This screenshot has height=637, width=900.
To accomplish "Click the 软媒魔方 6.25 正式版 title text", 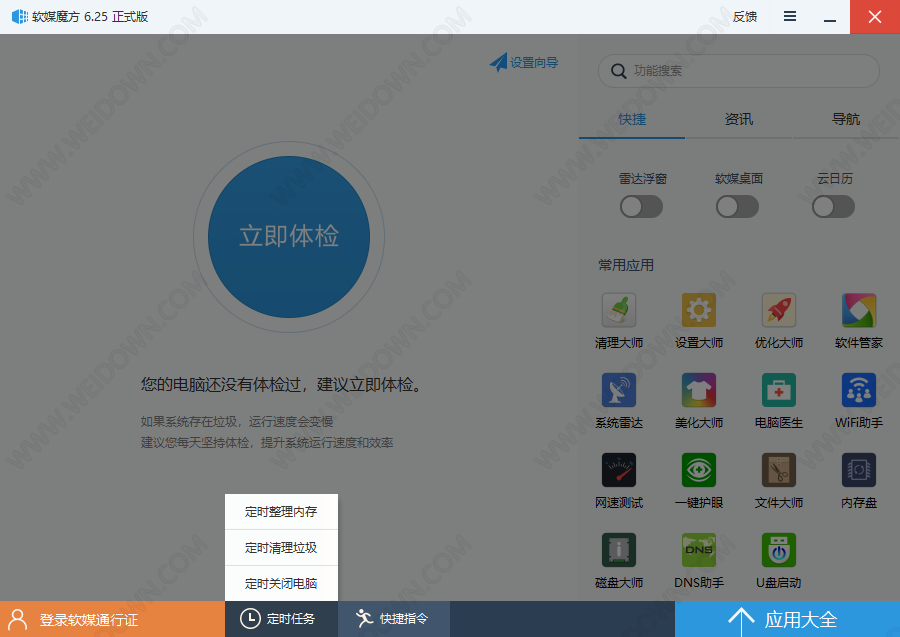I will pyautogui.click(x=90, y=17).
